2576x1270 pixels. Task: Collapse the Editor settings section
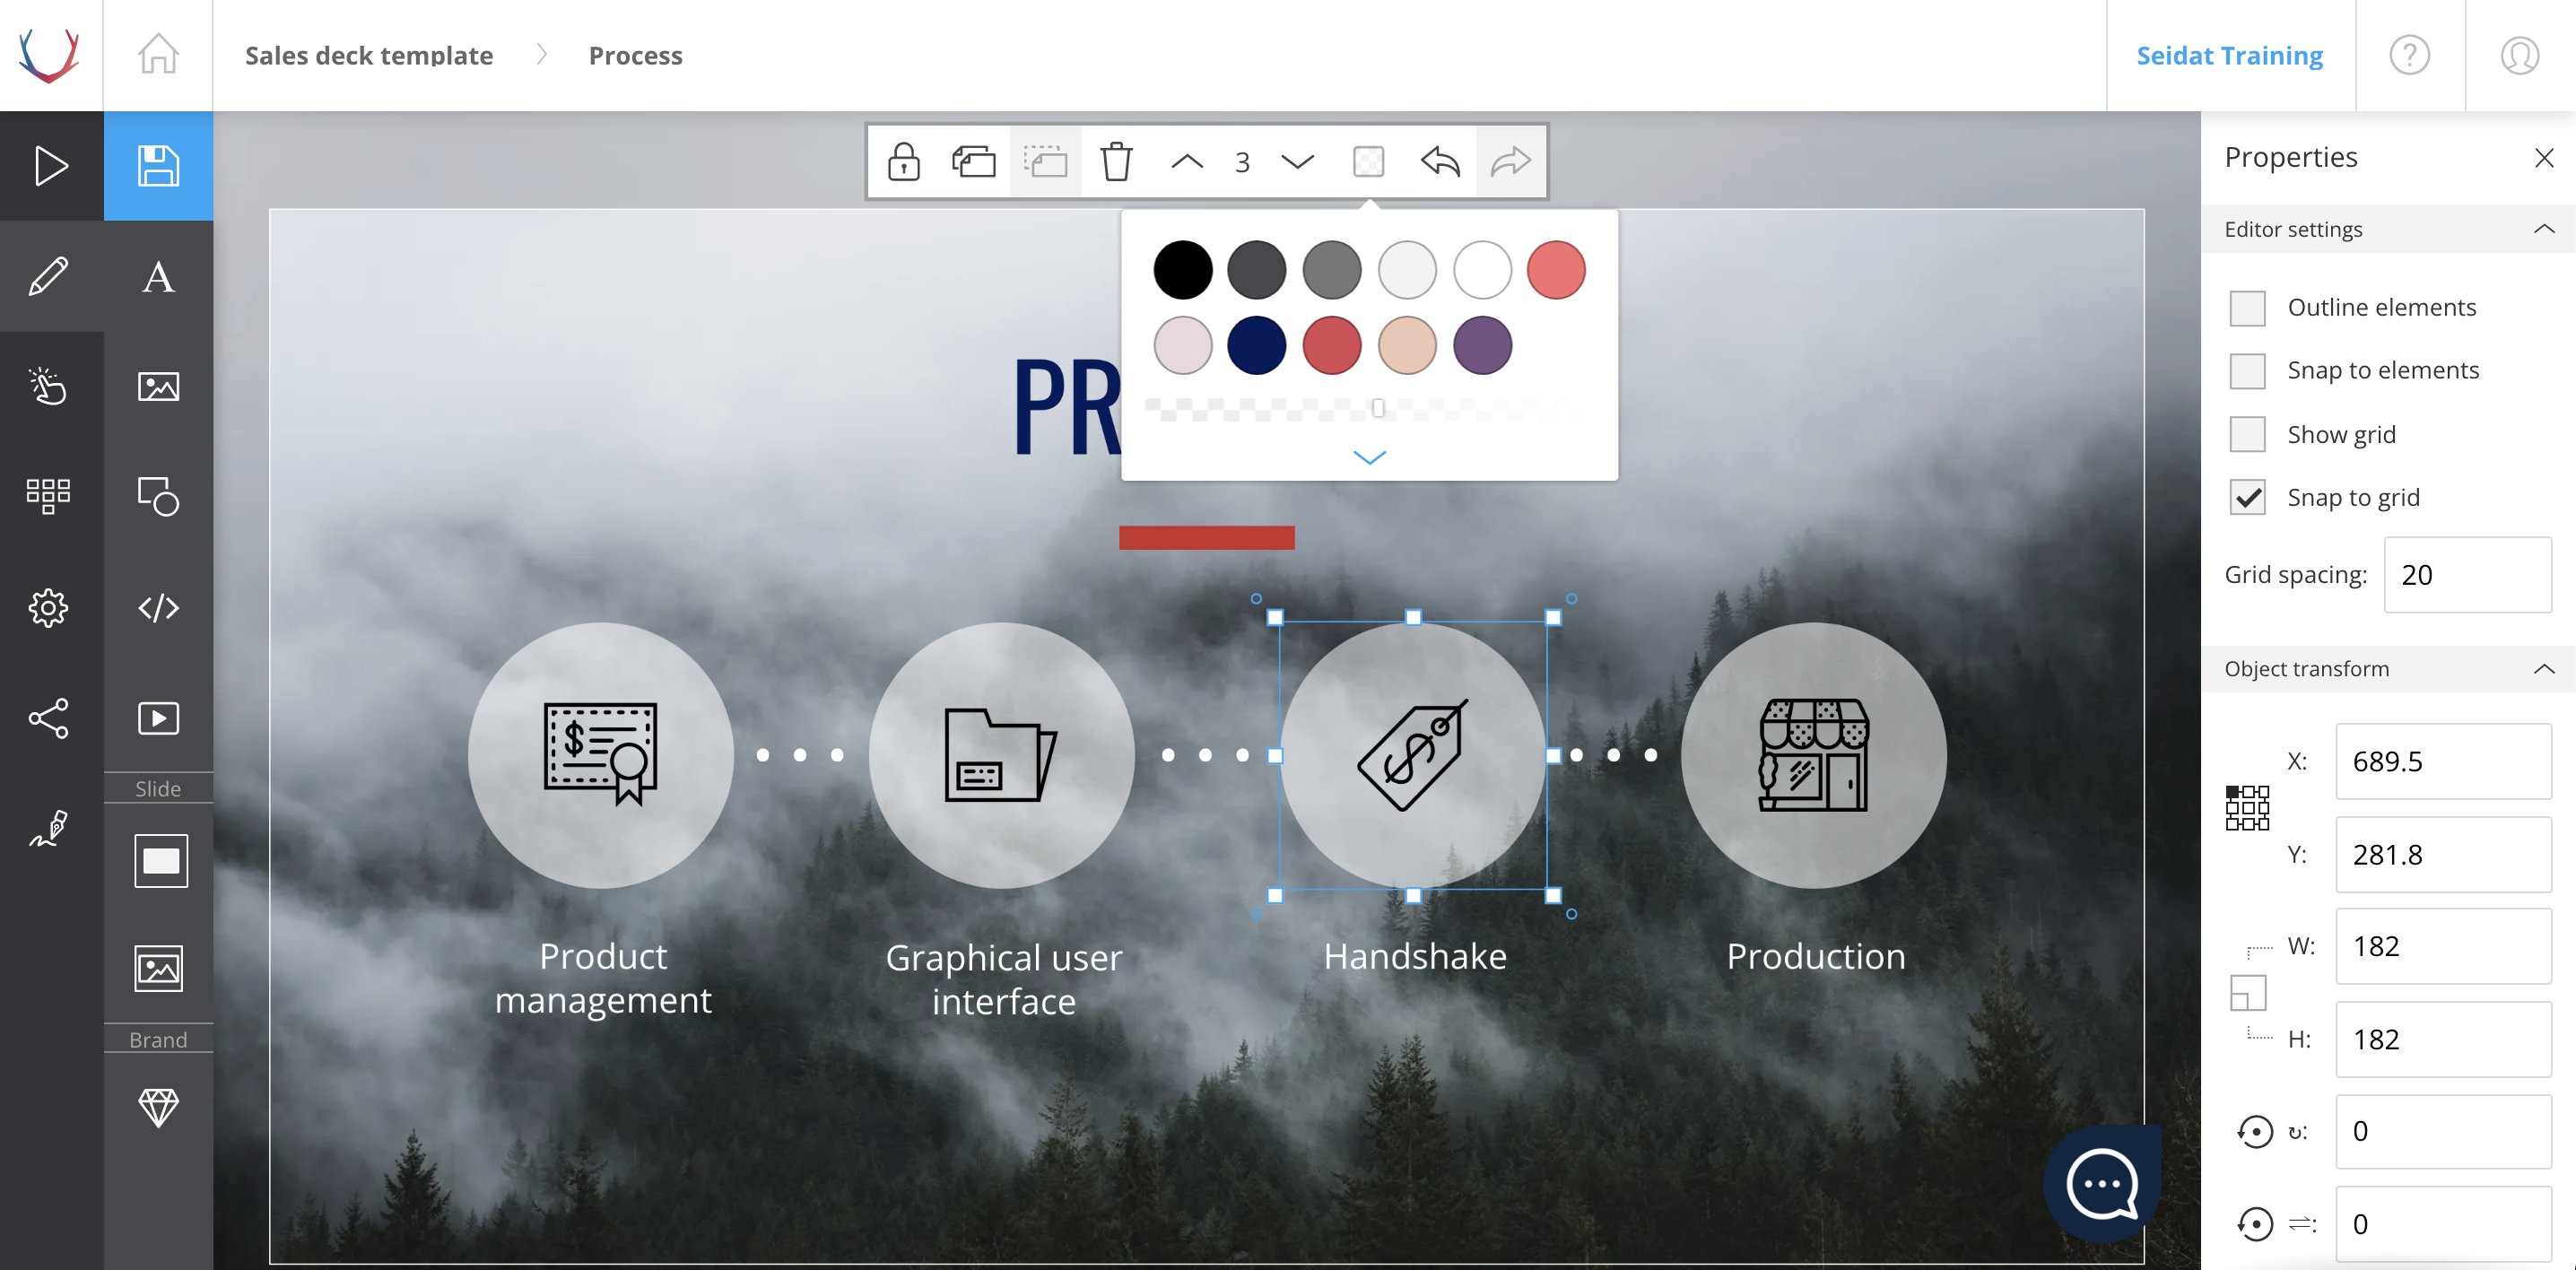(x=2543, y=229)
